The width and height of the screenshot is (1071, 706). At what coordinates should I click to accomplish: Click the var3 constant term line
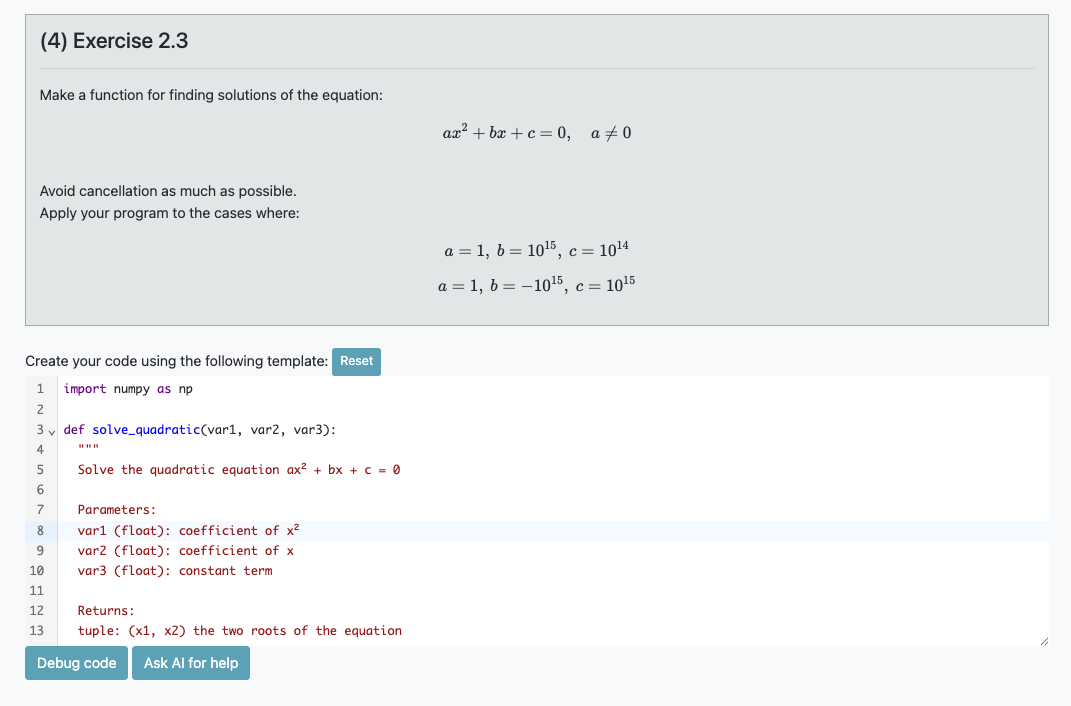[x=174, y=571]
